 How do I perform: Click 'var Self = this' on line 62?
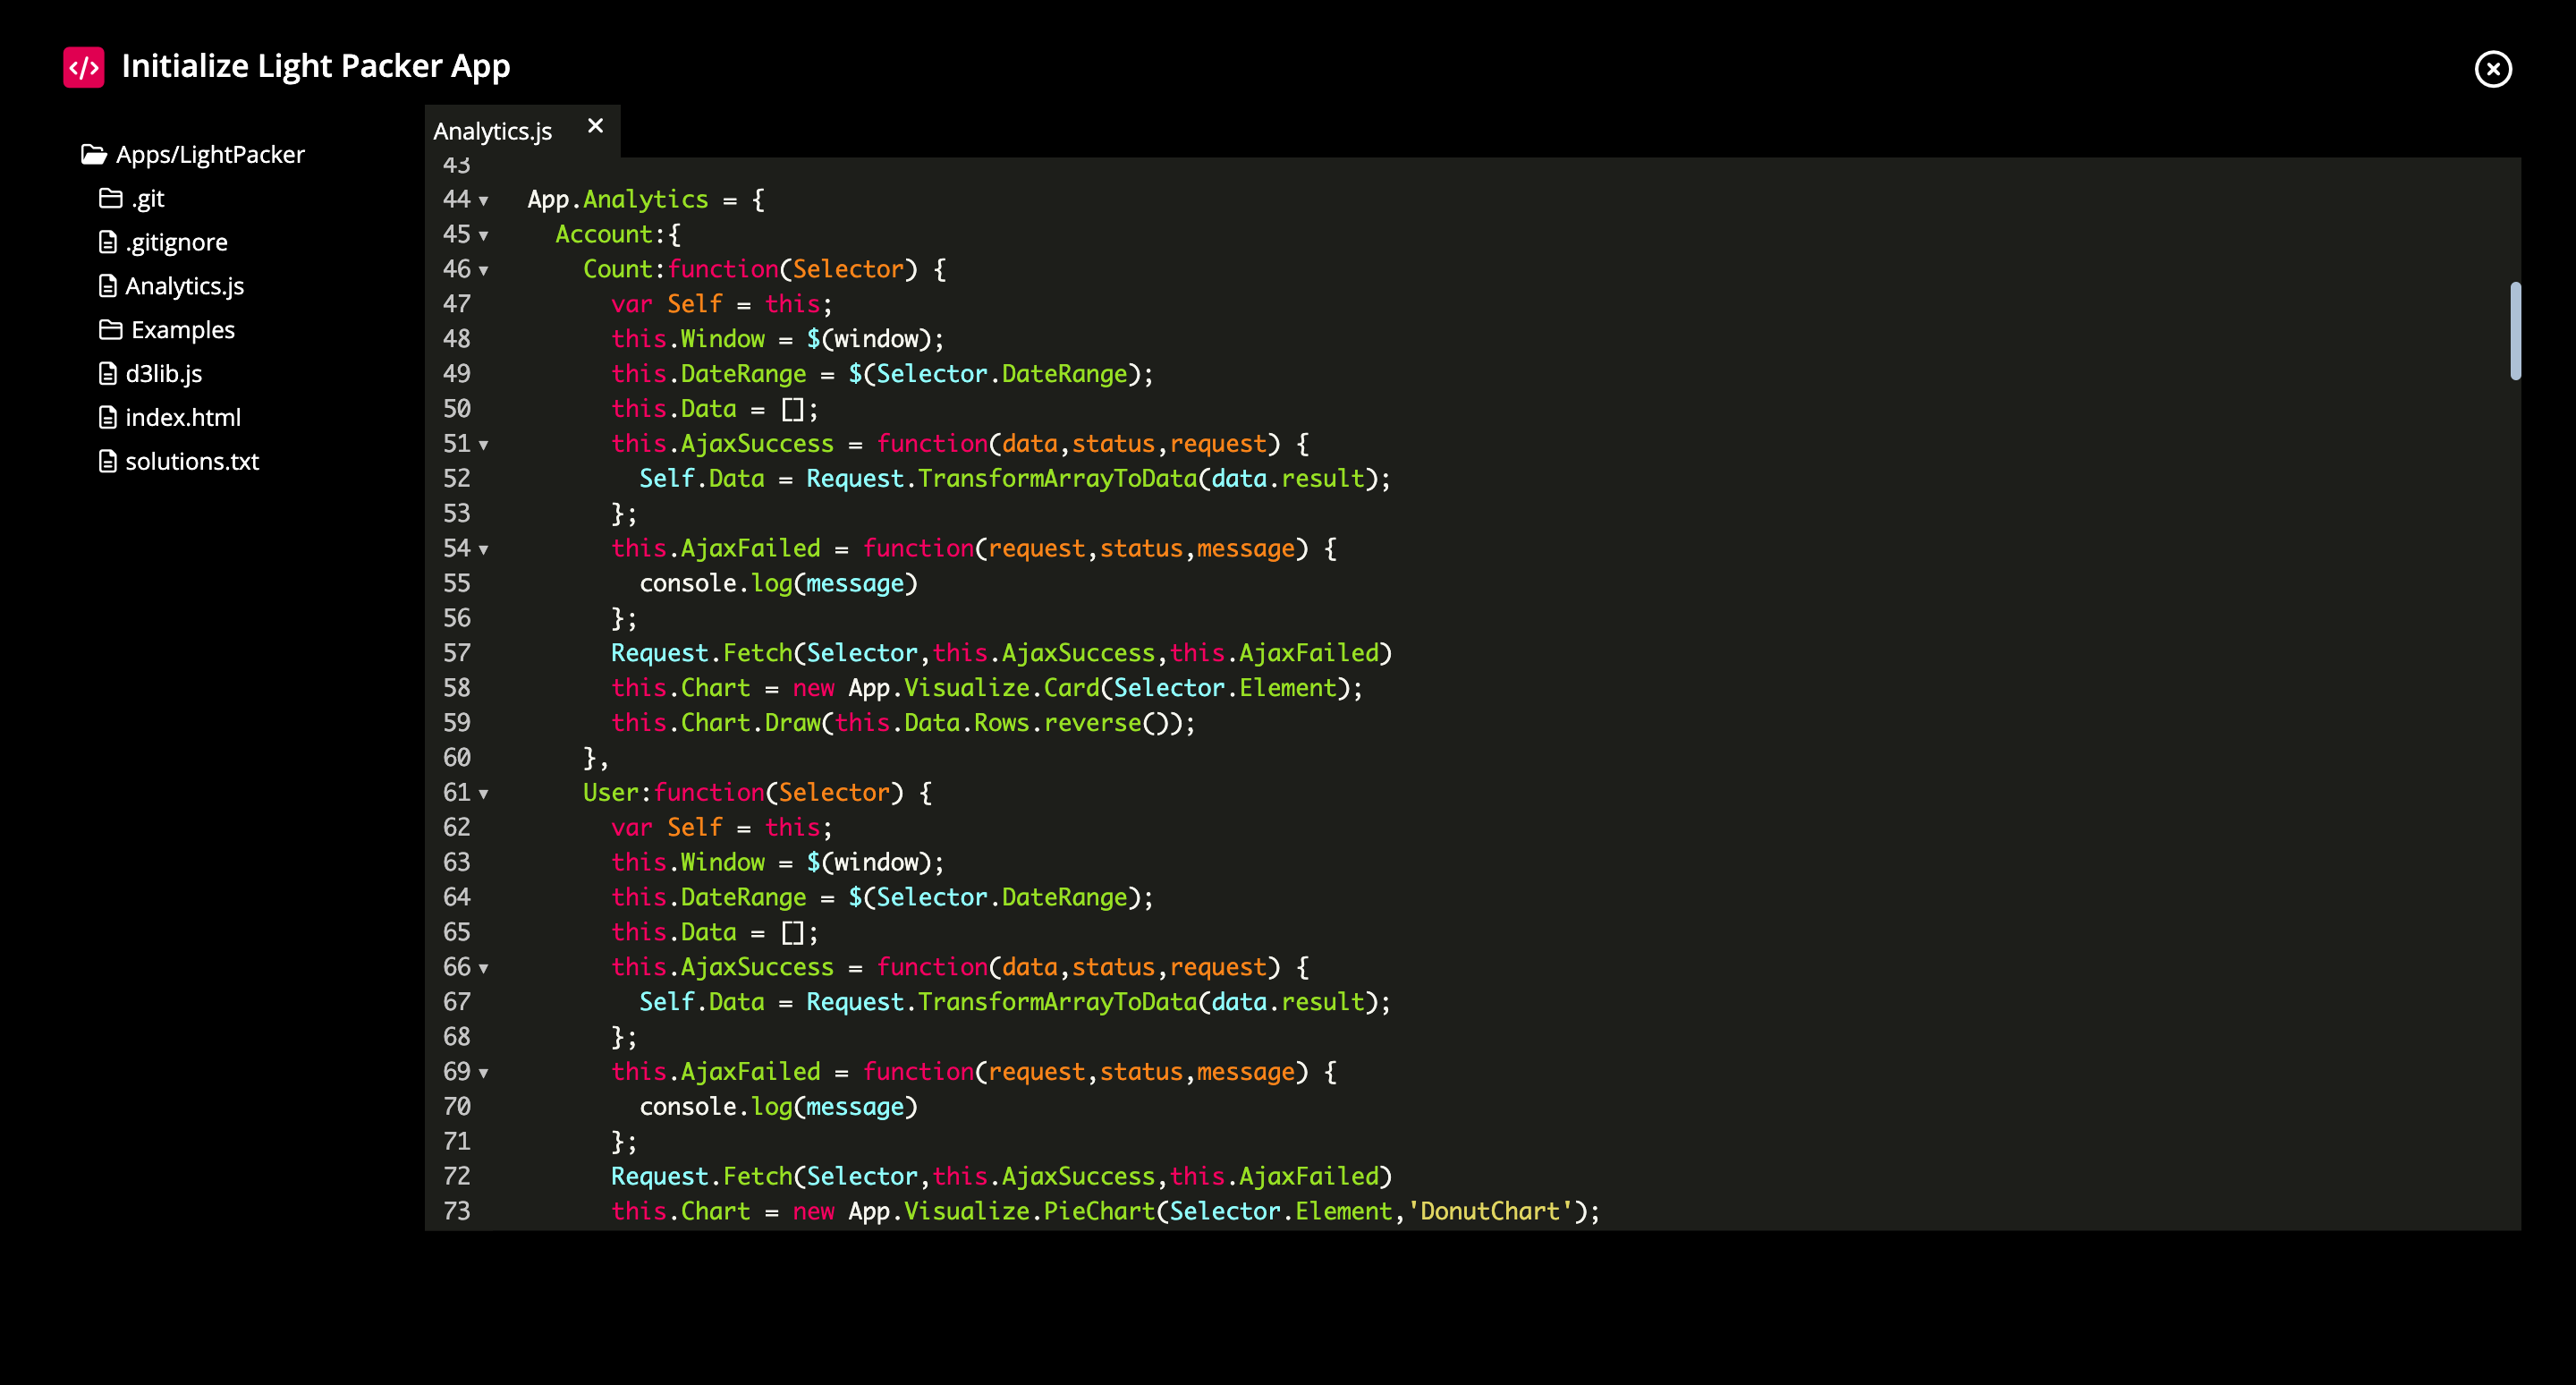[x=715, y=827]
